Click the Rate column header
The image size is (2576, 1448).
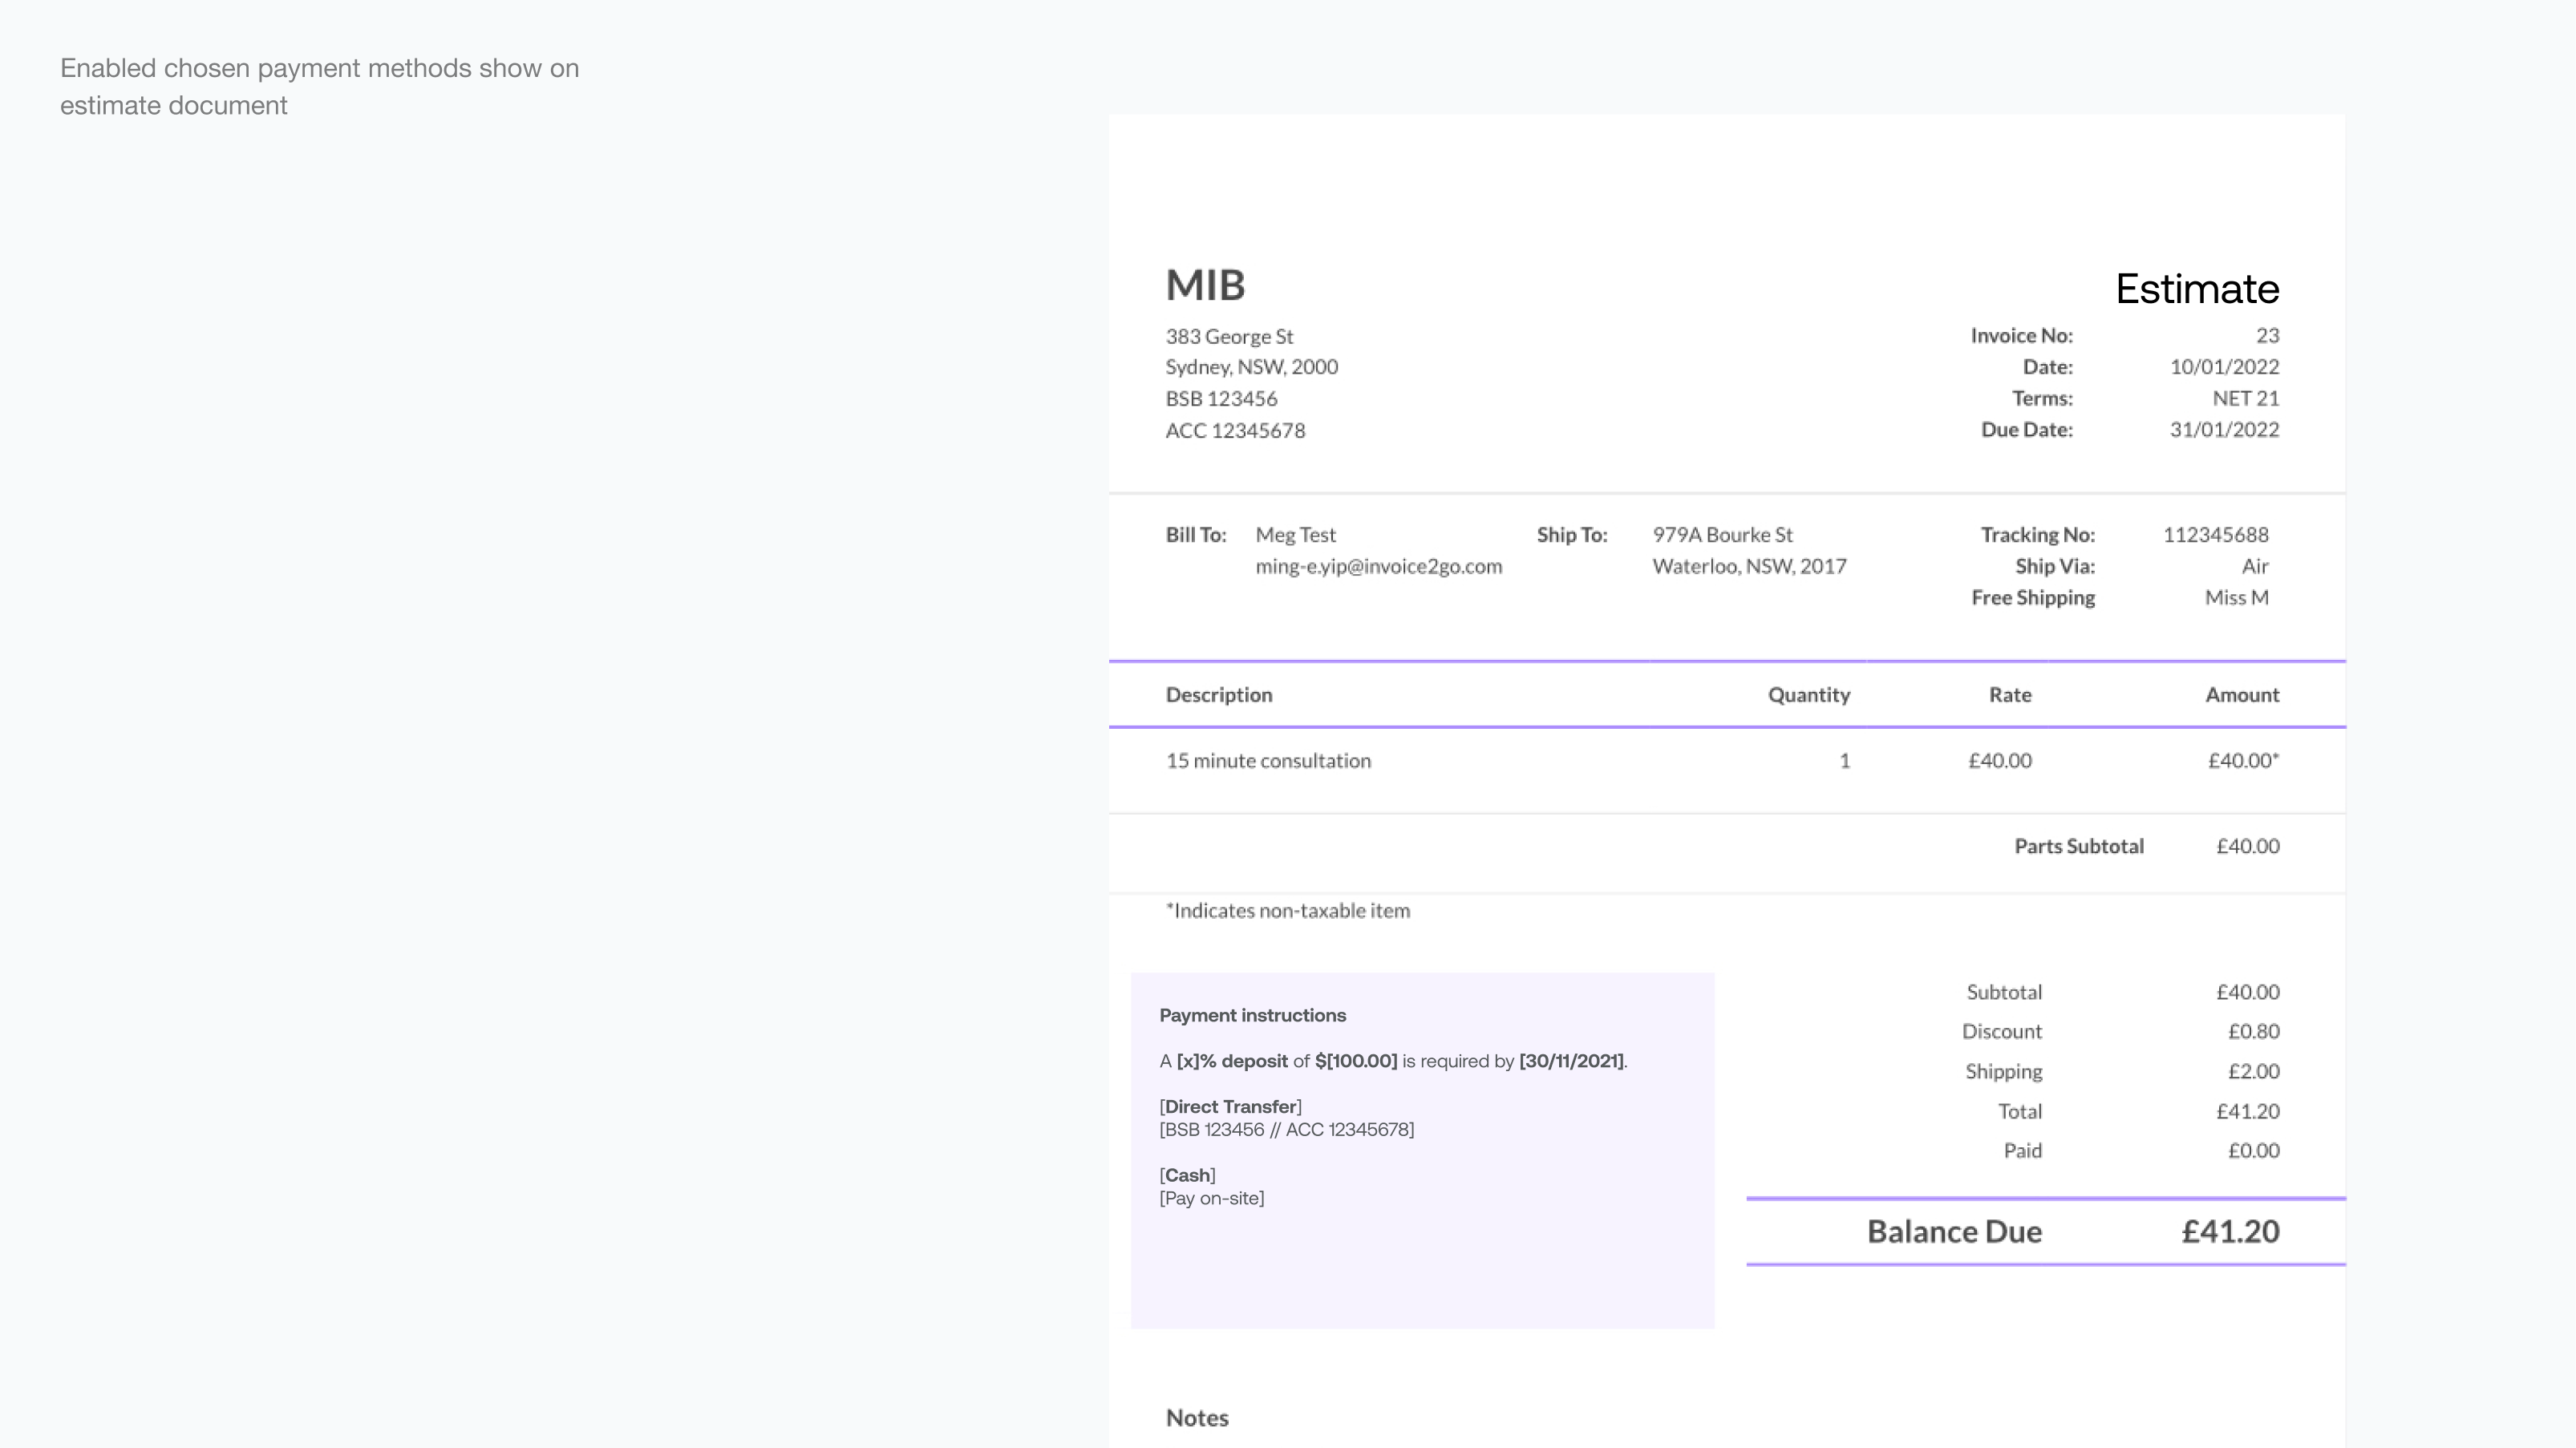(x=2009, y=695)
